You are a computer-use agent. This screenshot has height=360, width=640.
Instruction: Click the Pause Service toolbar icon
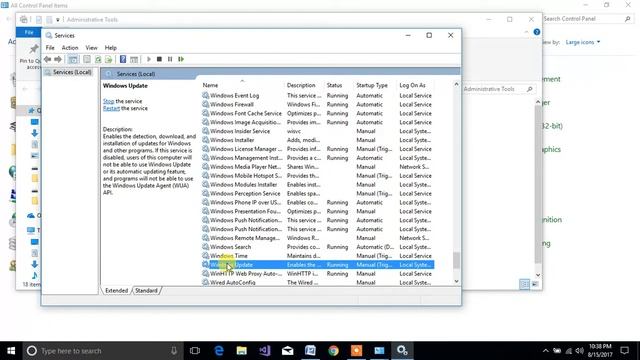[170, 59]
